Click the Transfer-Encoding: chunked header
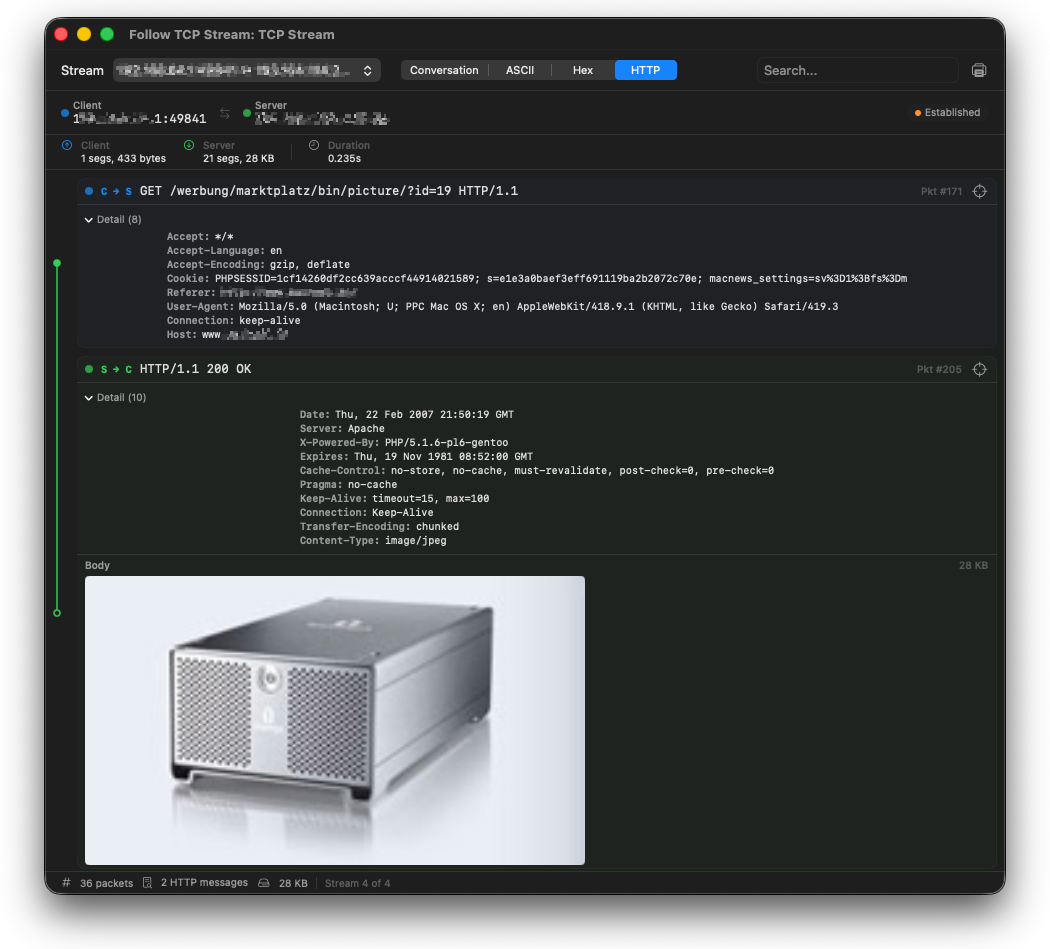This screenshot has height=949, width=1050. pyautogui.click(x=380, y=526)
